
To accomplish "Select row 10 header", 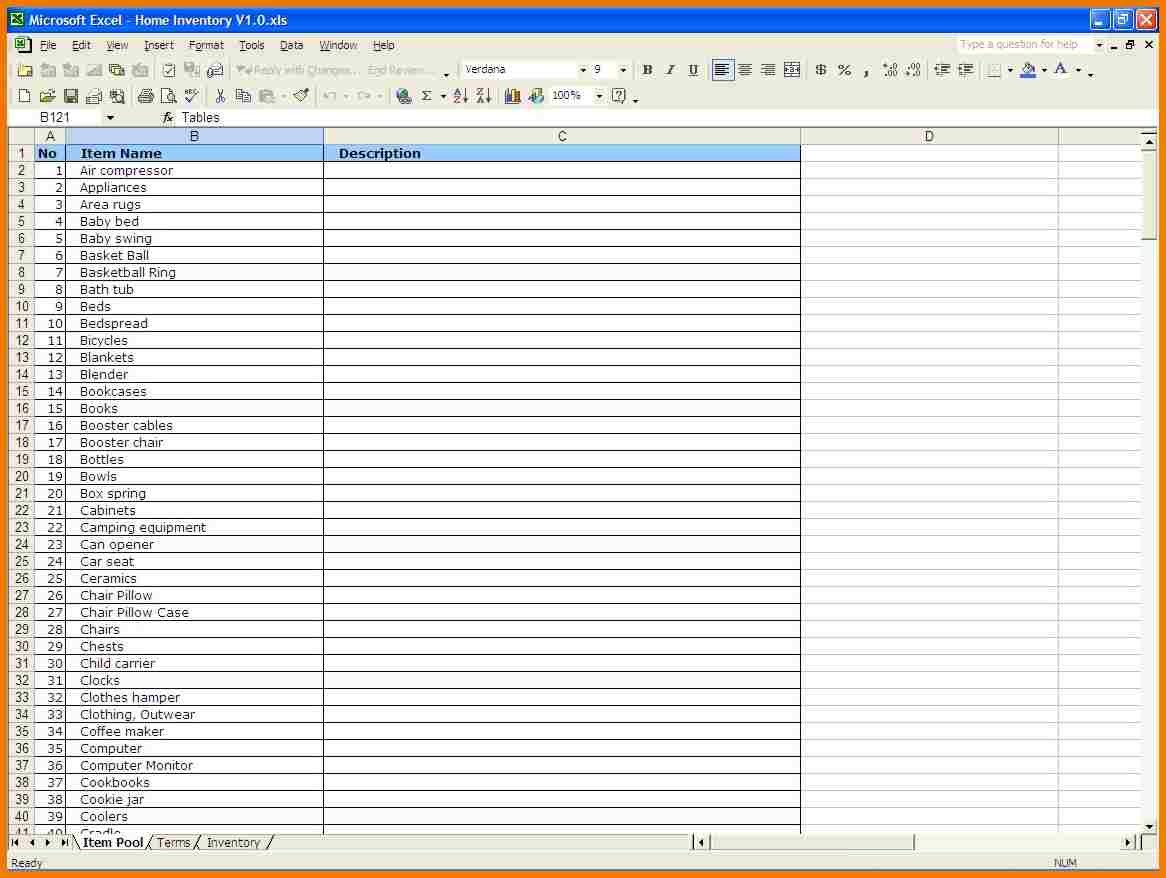I will [22, 306].
